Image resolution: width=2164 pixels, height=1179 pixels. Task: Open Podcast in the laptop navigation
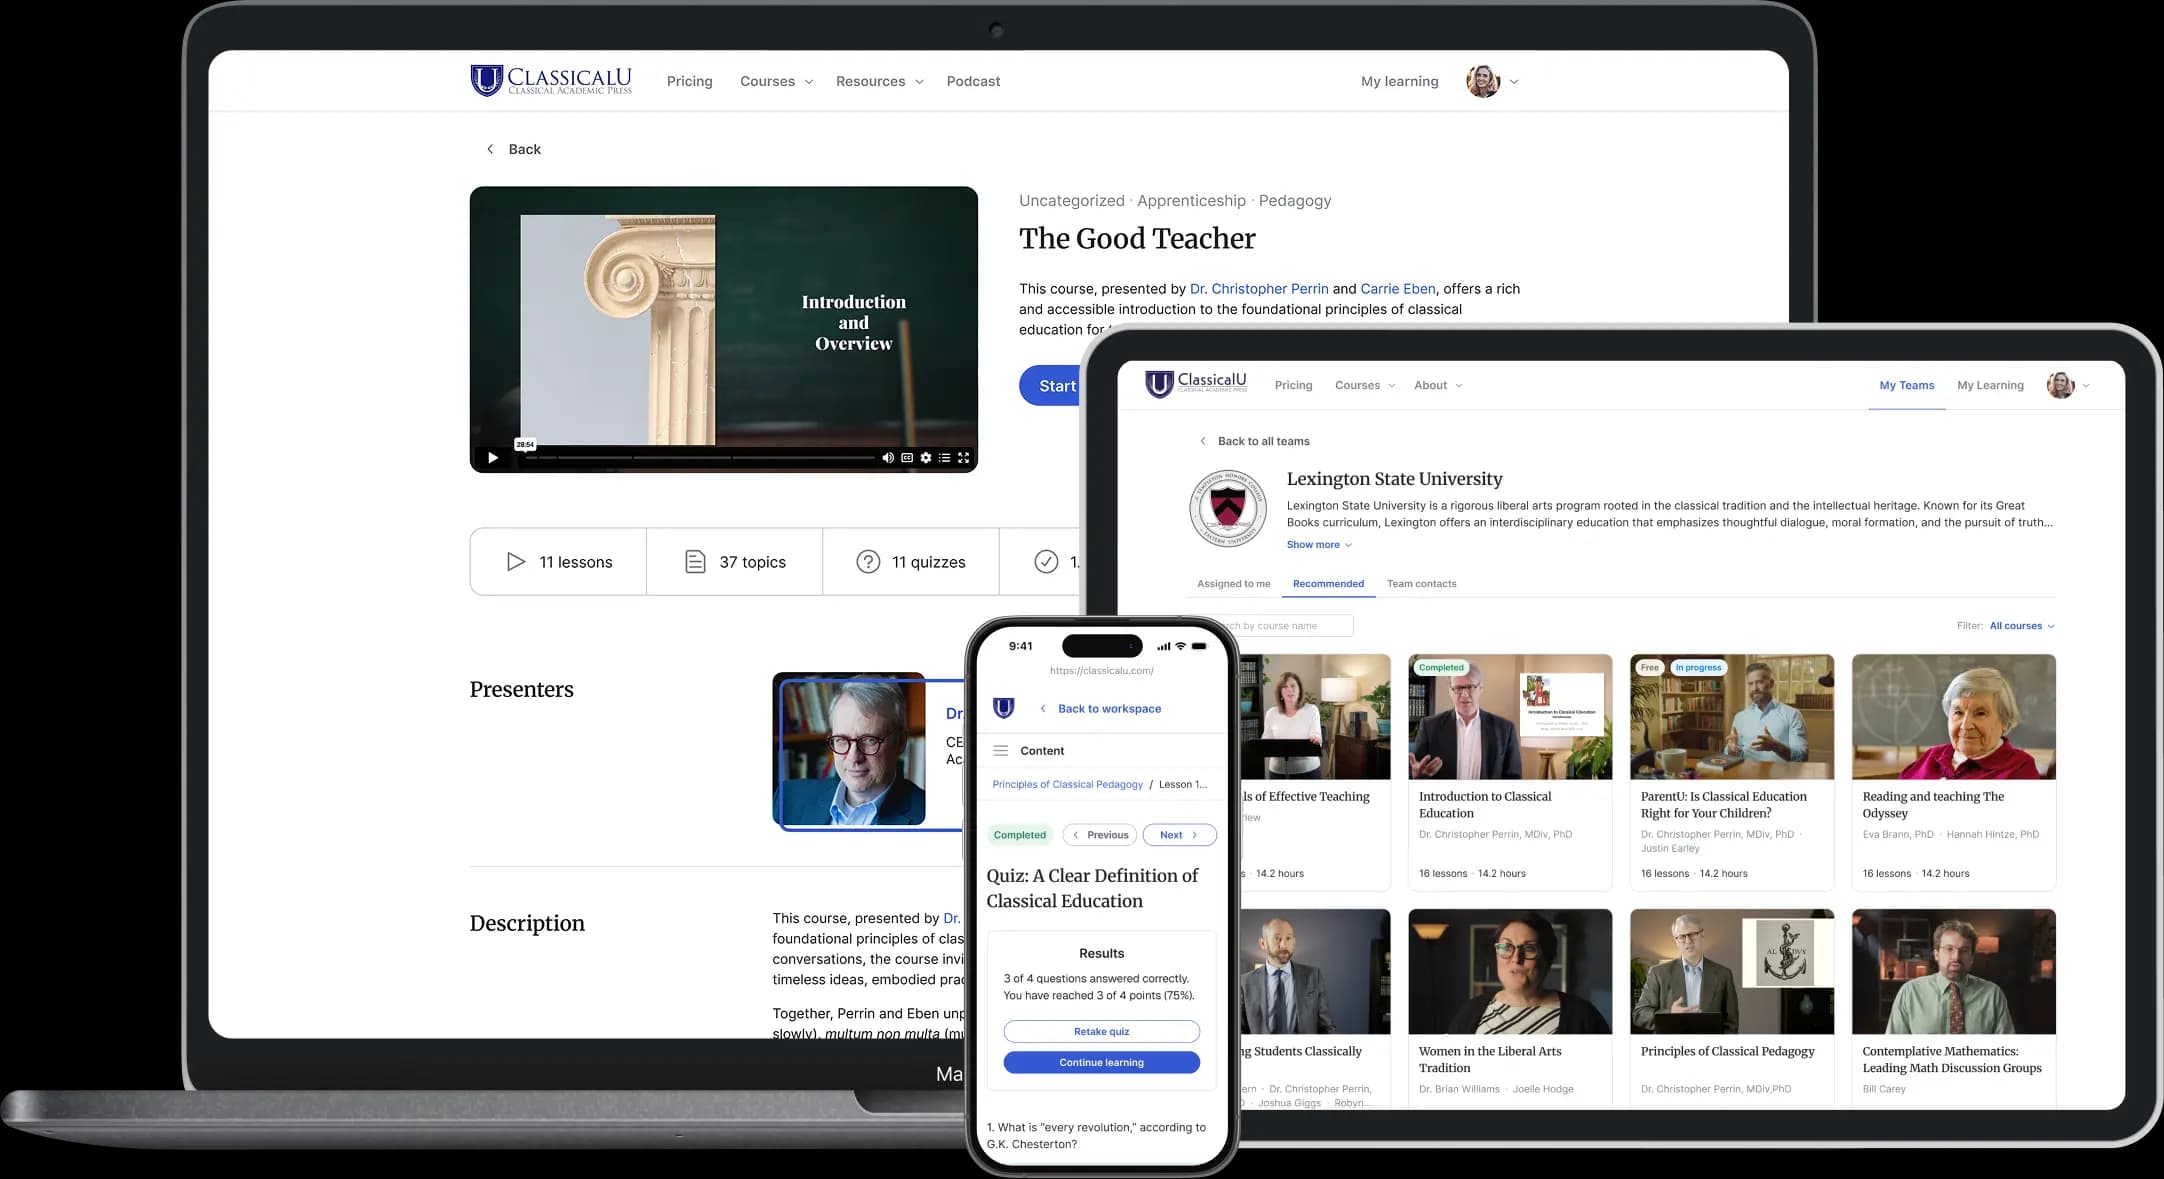coord(973,81)
